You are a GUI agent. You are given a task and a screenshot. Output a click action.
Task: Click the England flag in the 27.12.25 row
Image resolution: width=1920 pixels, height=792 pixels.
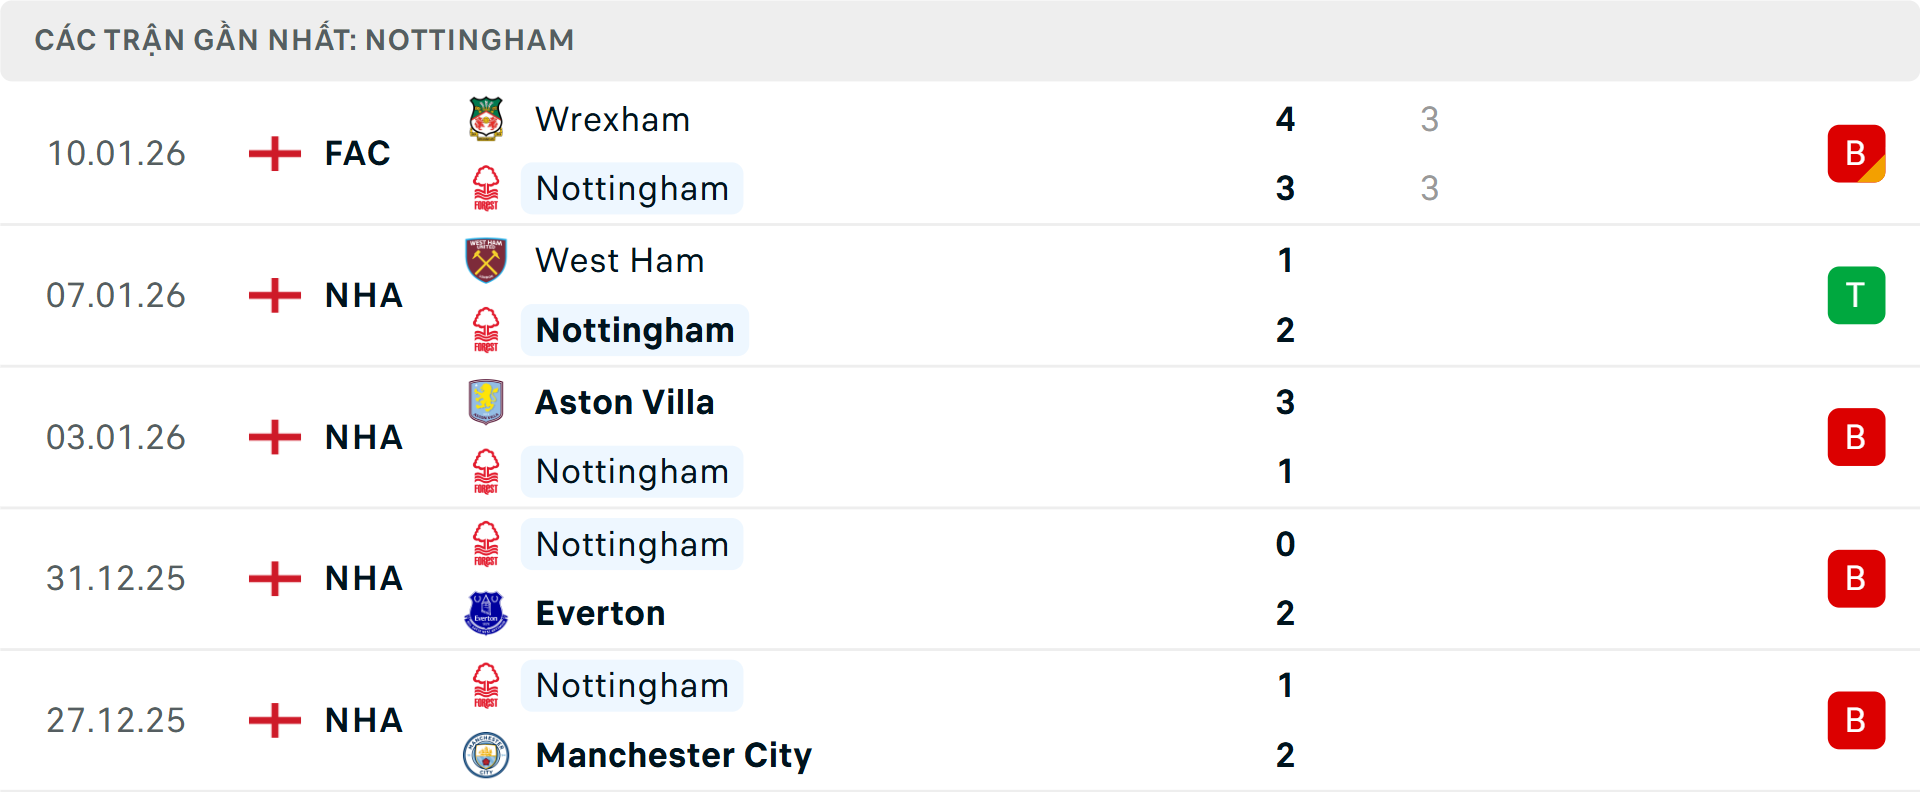click(x=274, y=720)
